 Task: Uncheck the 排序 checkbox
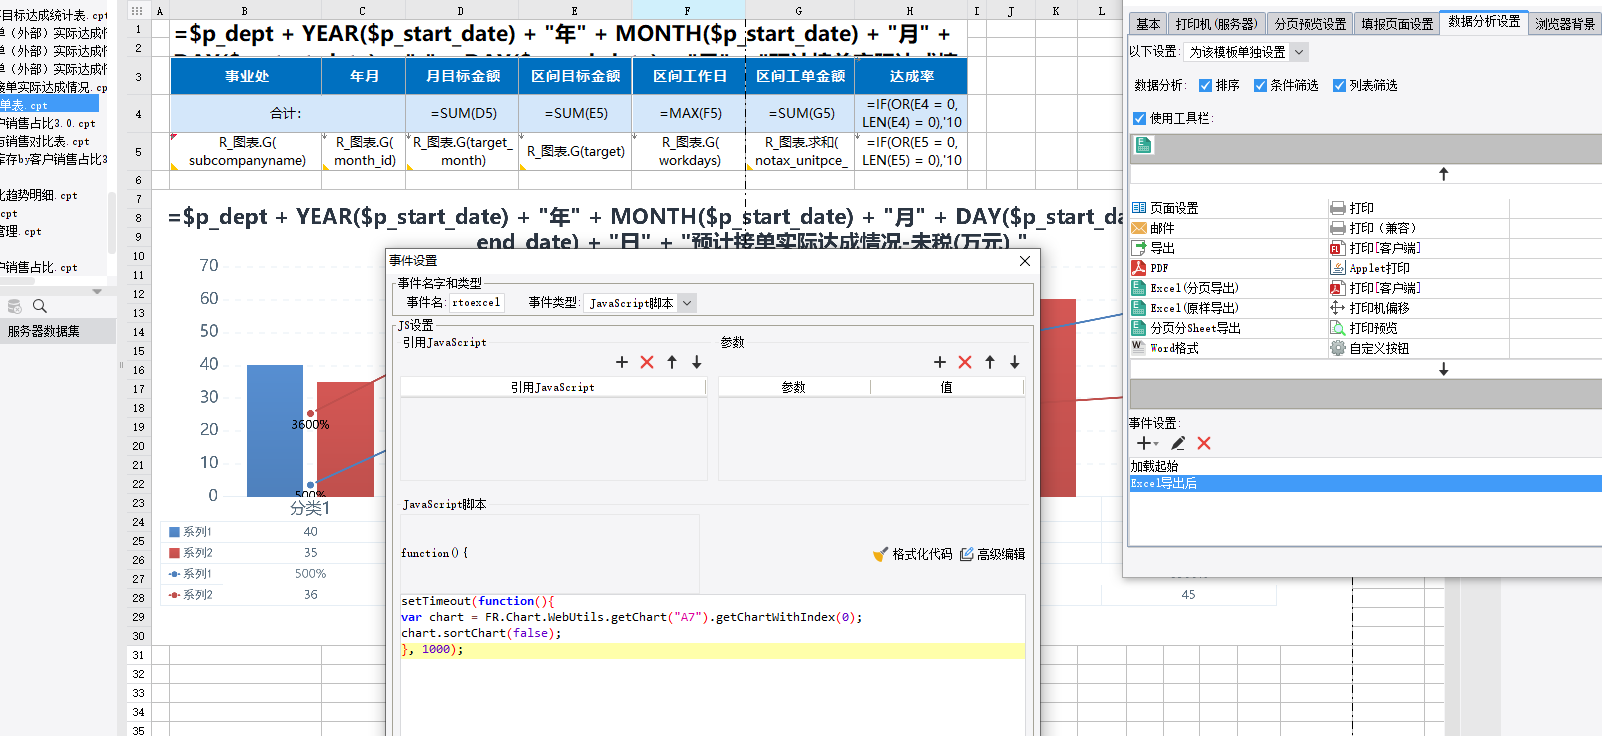click(x=1205, y=85)
